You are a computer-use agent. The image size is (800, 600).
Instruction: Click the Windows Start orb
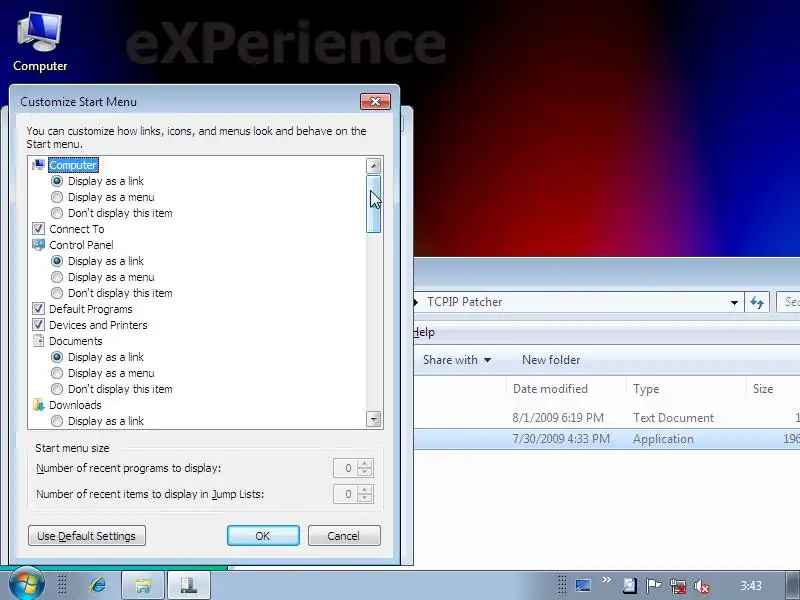[26, 584]
